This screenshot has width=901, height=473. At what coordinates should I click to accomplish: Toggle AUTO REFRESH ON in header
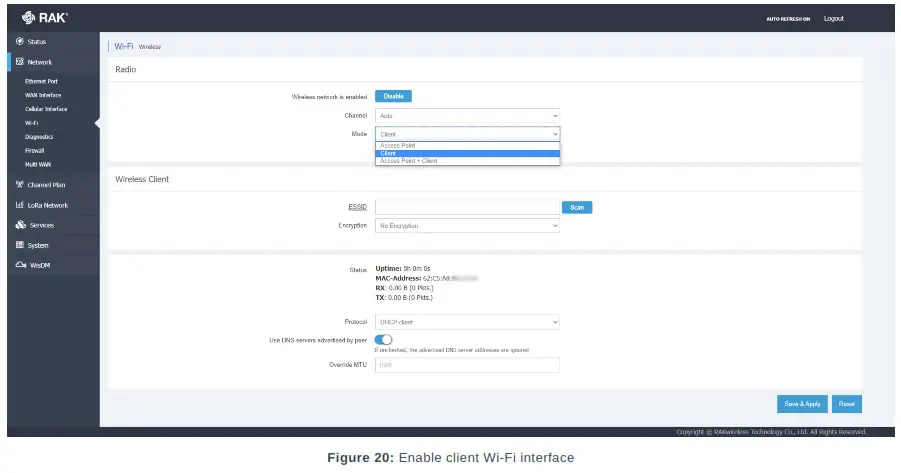[788, 19]
